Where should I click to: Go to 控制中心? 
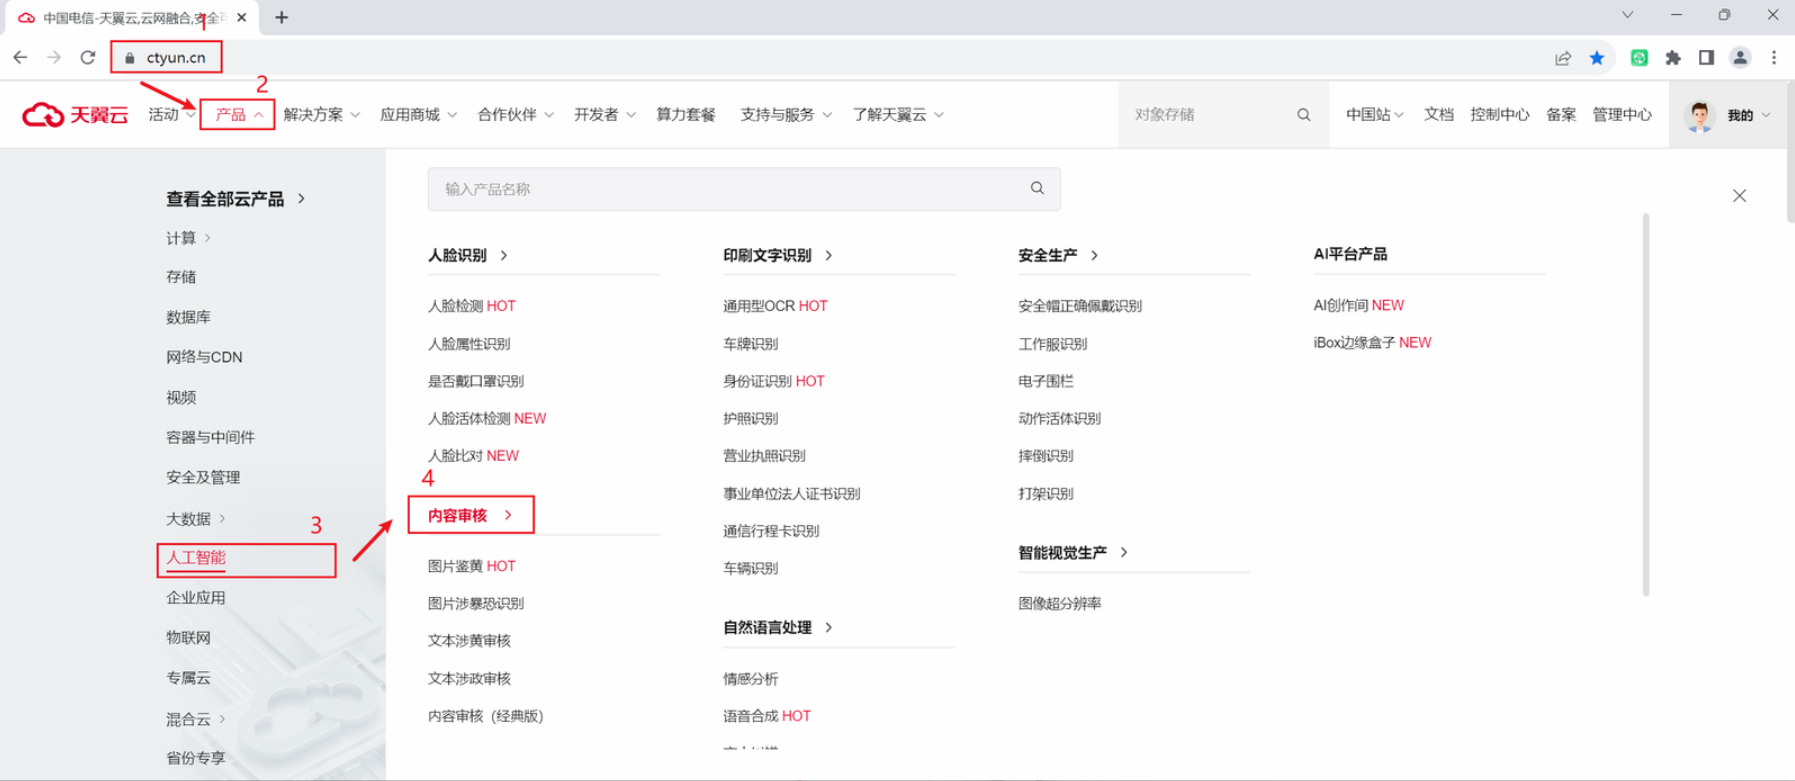1500,115
